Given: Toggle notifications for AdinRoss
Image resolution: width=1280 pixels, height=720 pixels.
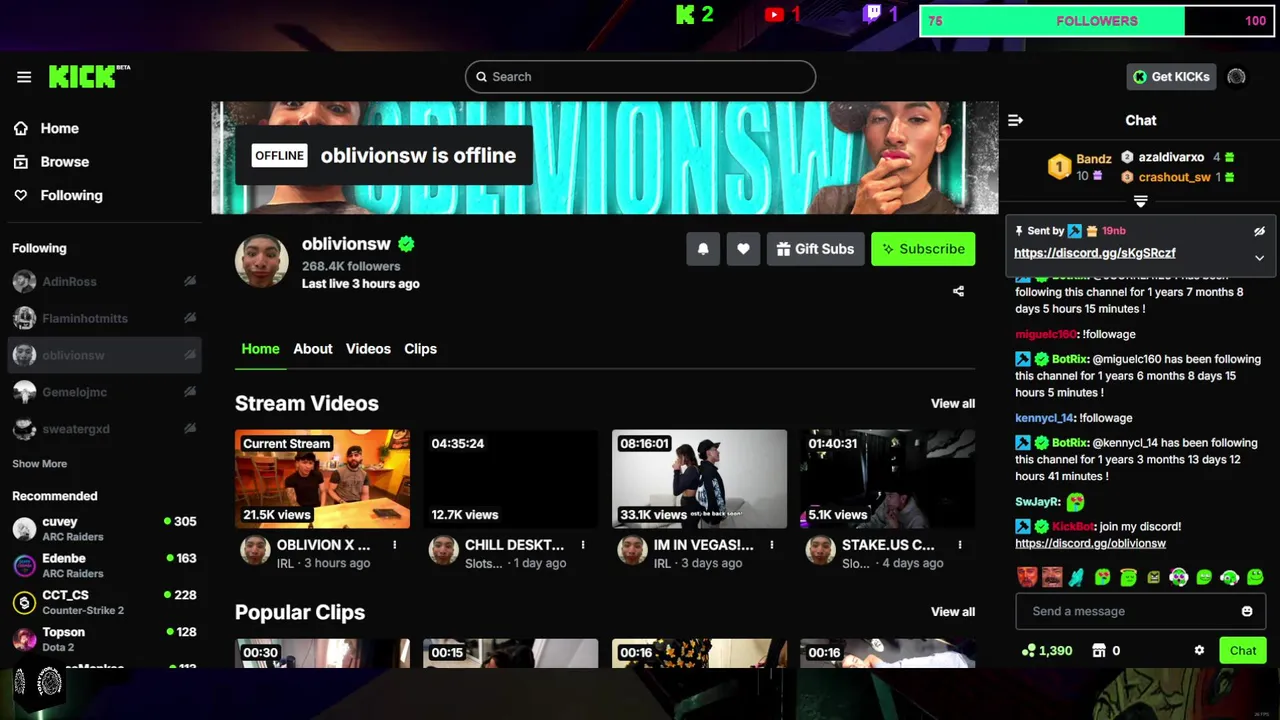Looking at the screenshot, I should coord(190,282).
